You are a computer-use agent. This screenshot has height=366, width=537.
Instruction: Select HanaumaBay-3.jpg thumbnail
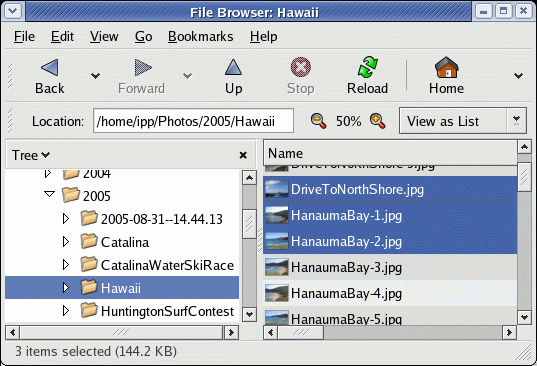pyautogui.click(x=277, y=267)
